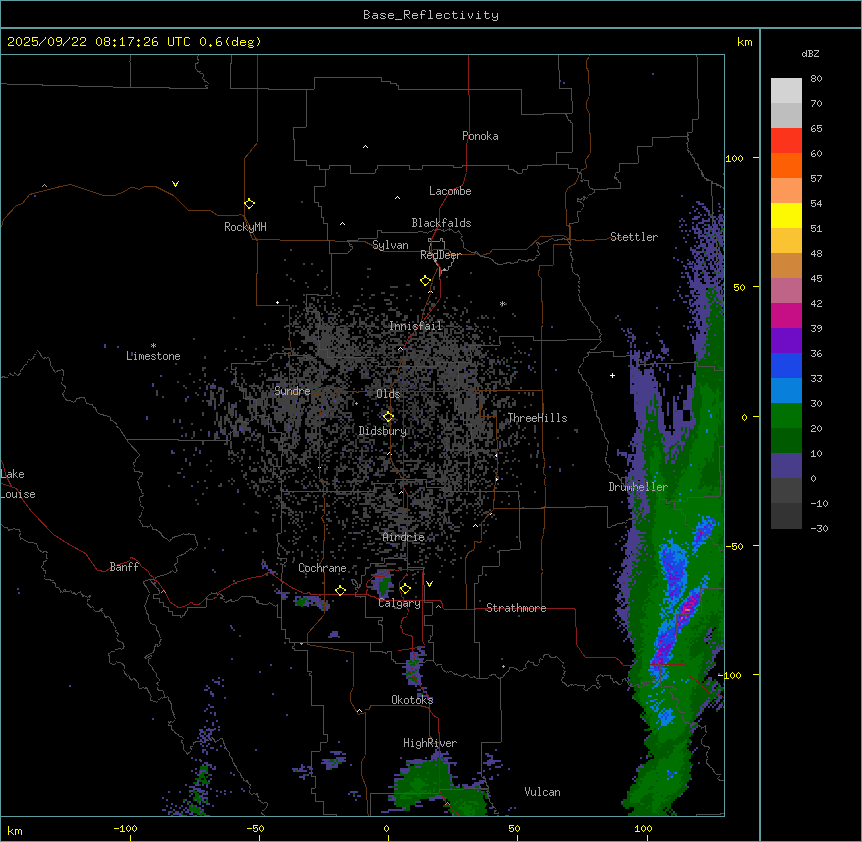Select the Ponoka town label
The image size is (862, 842).
tap(480, 136)
